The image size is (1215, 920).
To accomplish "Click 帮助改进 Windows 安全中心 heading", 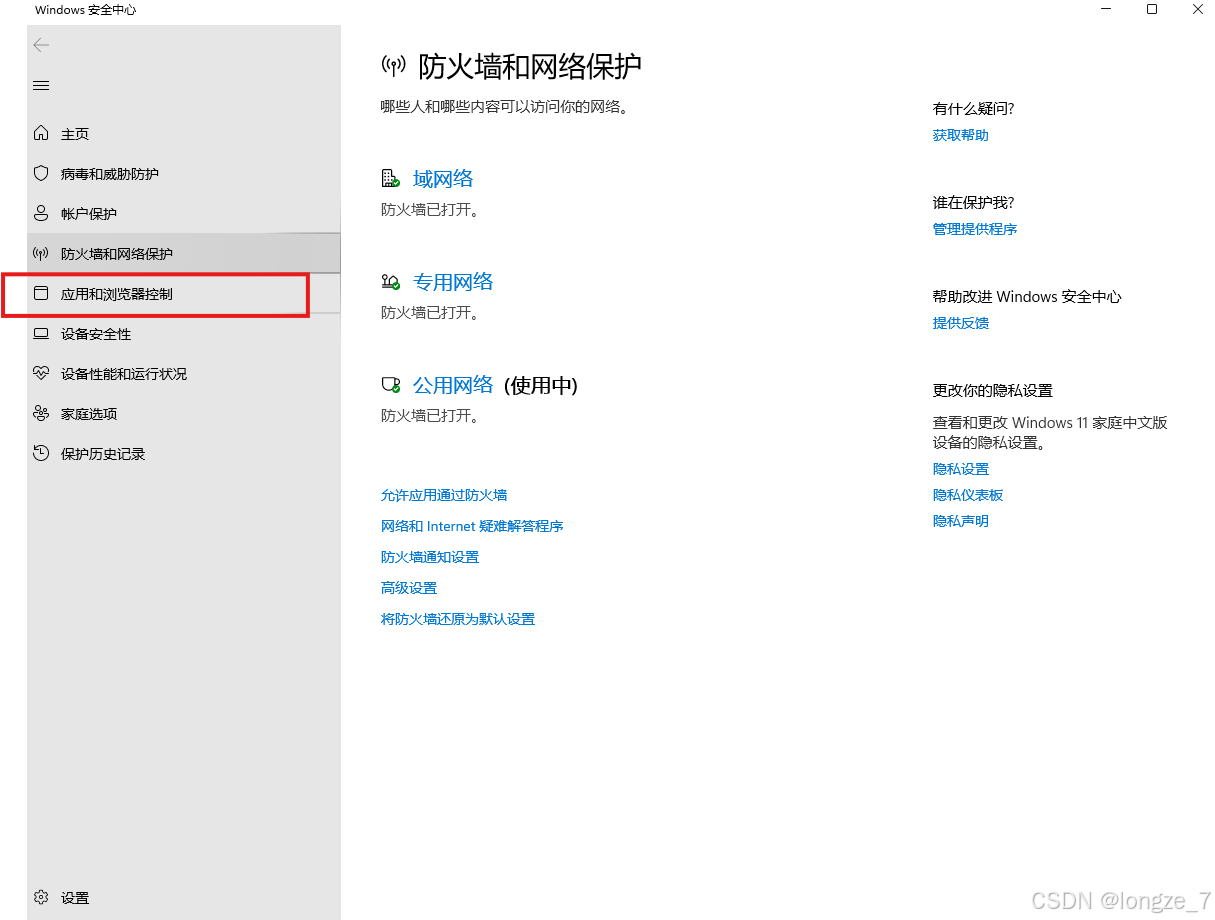I will pos(1027,297).
